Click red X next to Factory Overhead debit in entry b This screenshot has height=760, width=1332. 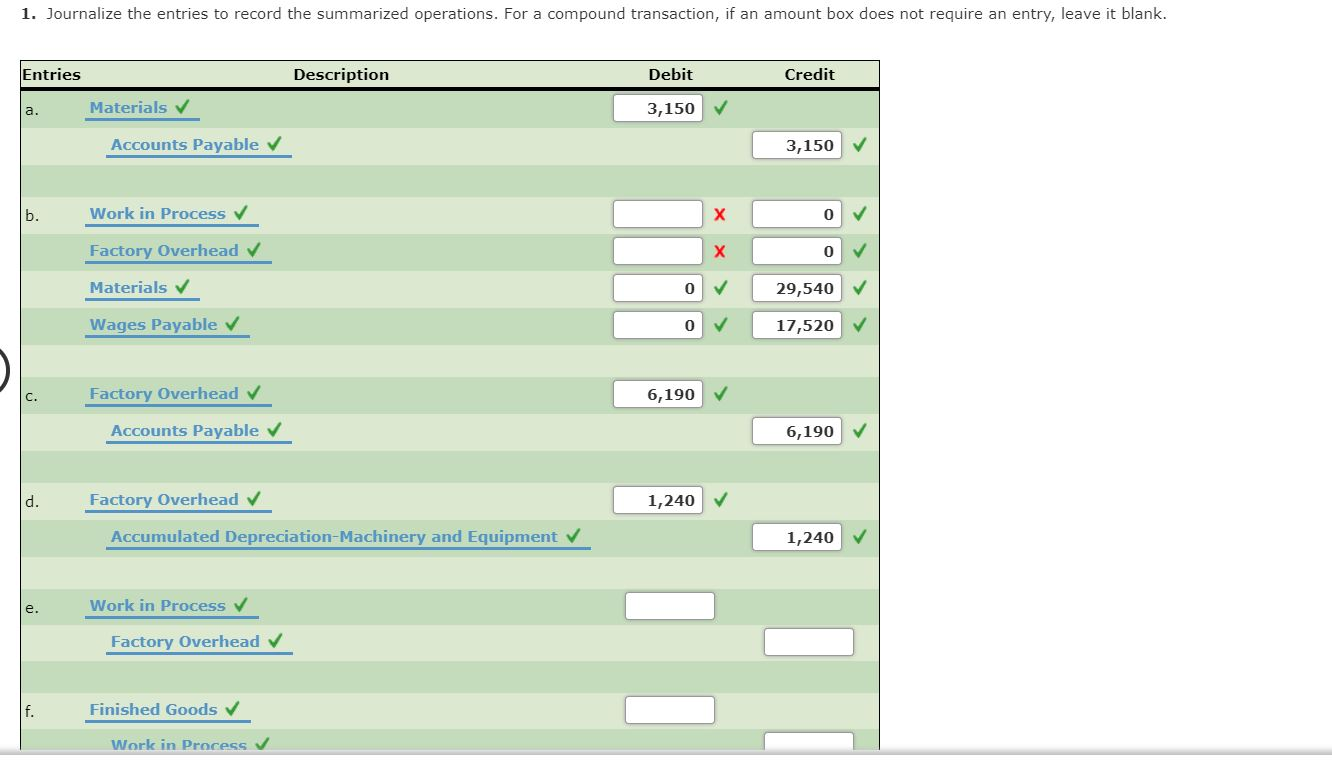[x=722, y=250]
